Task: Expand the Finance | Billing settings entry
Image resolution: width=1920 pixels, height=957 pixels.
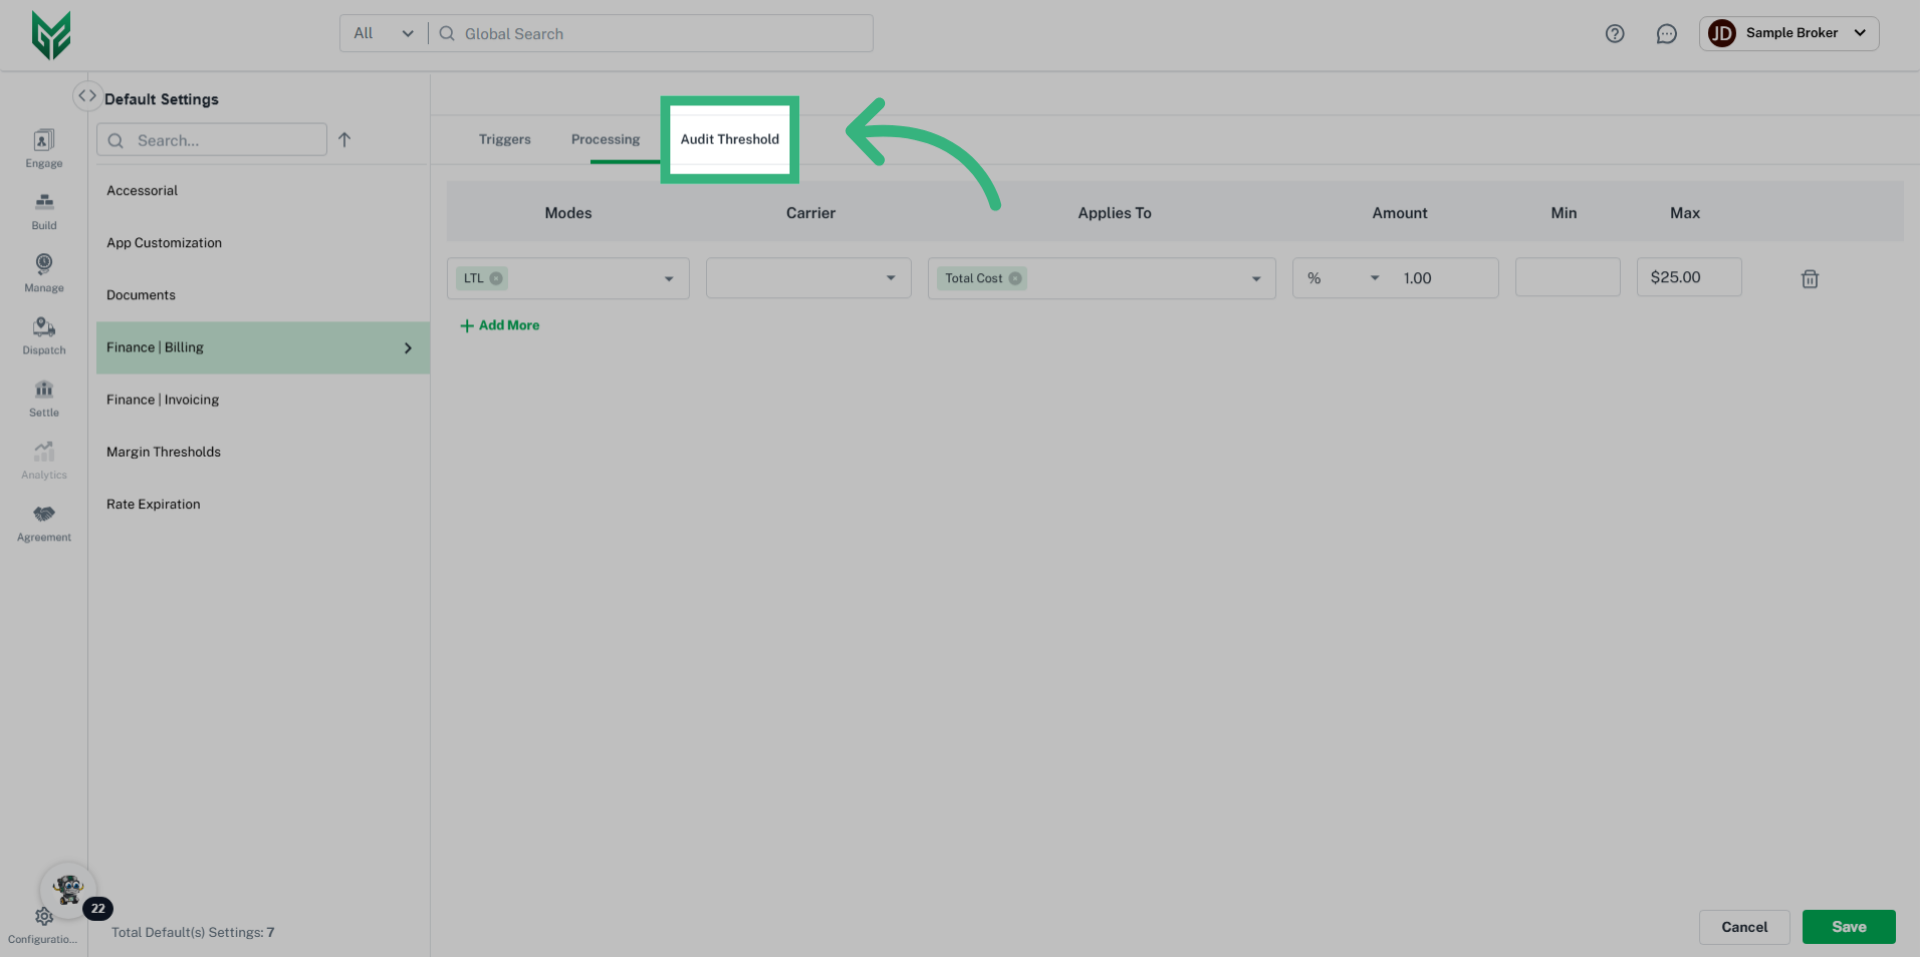Action: click(x=407, y=347)
